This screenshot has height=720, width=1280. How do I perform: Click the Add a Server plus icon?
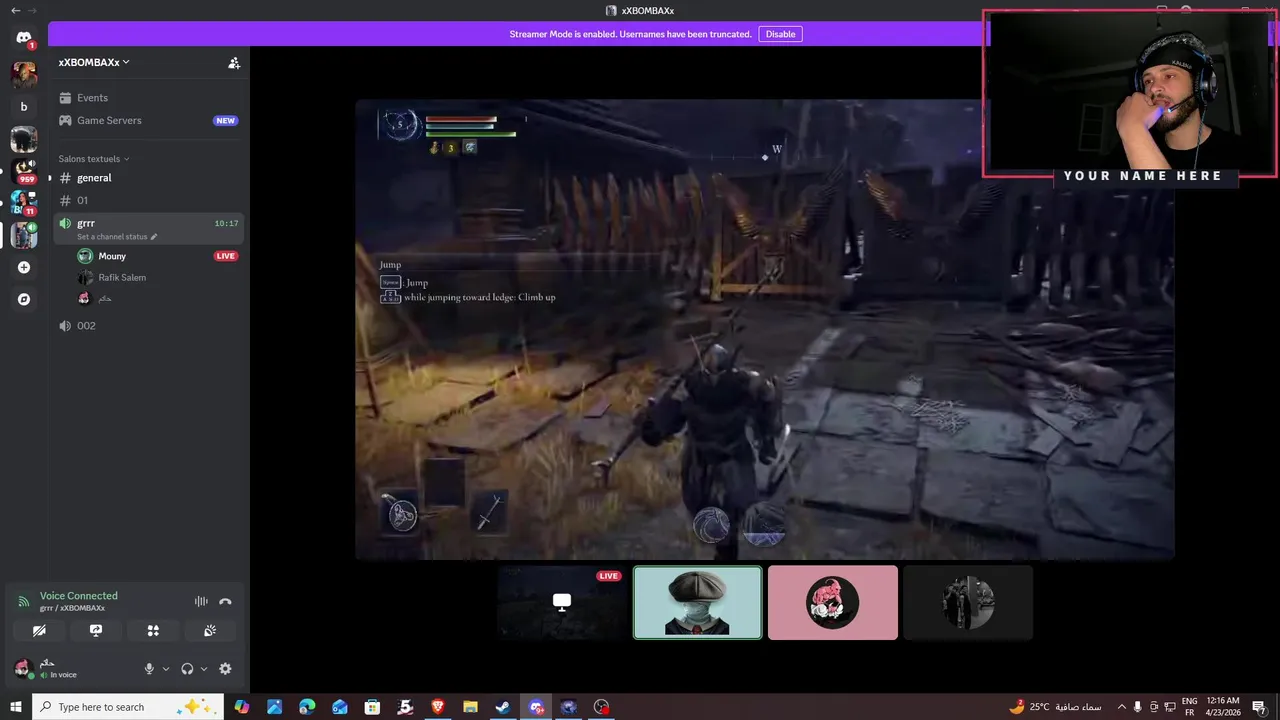click(24, 267)
